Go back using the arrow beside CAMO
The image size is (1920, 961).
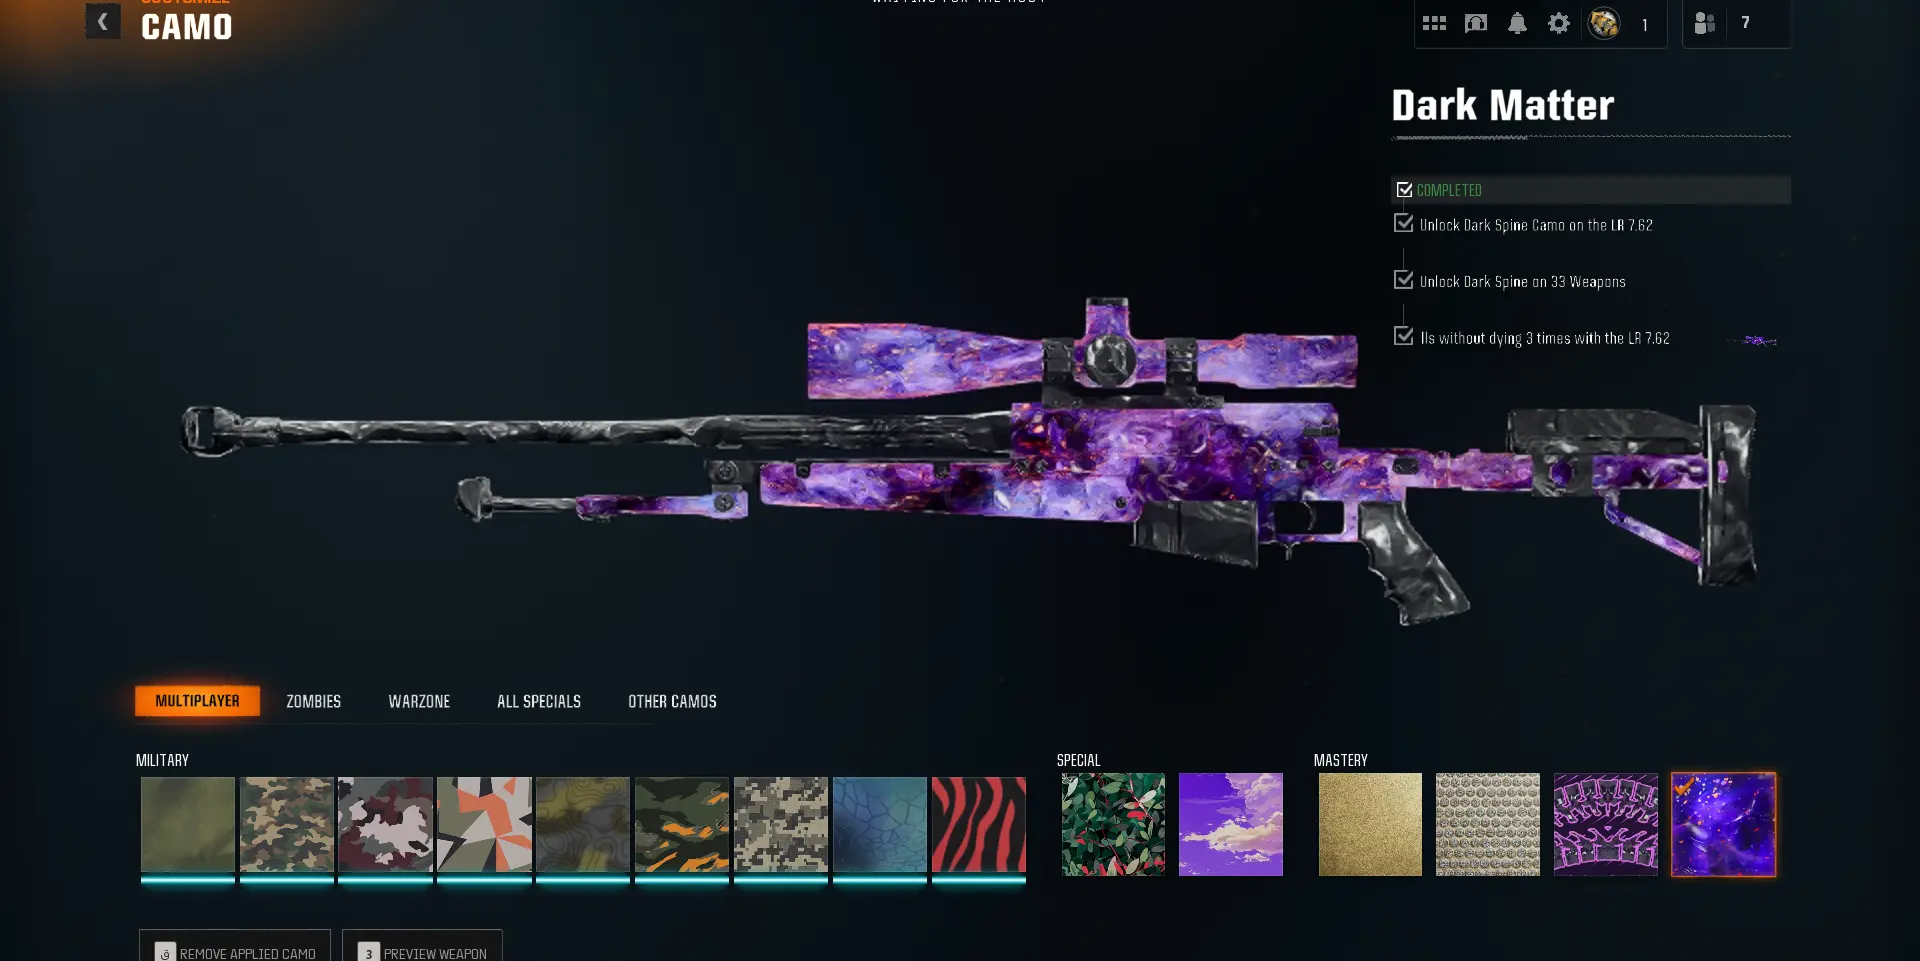(103, 21)
